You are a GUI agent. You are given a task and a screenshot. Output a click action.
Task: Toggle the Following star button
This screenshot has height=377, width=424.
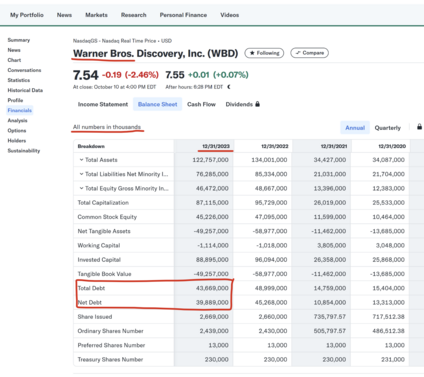click(x=264, y=53)
